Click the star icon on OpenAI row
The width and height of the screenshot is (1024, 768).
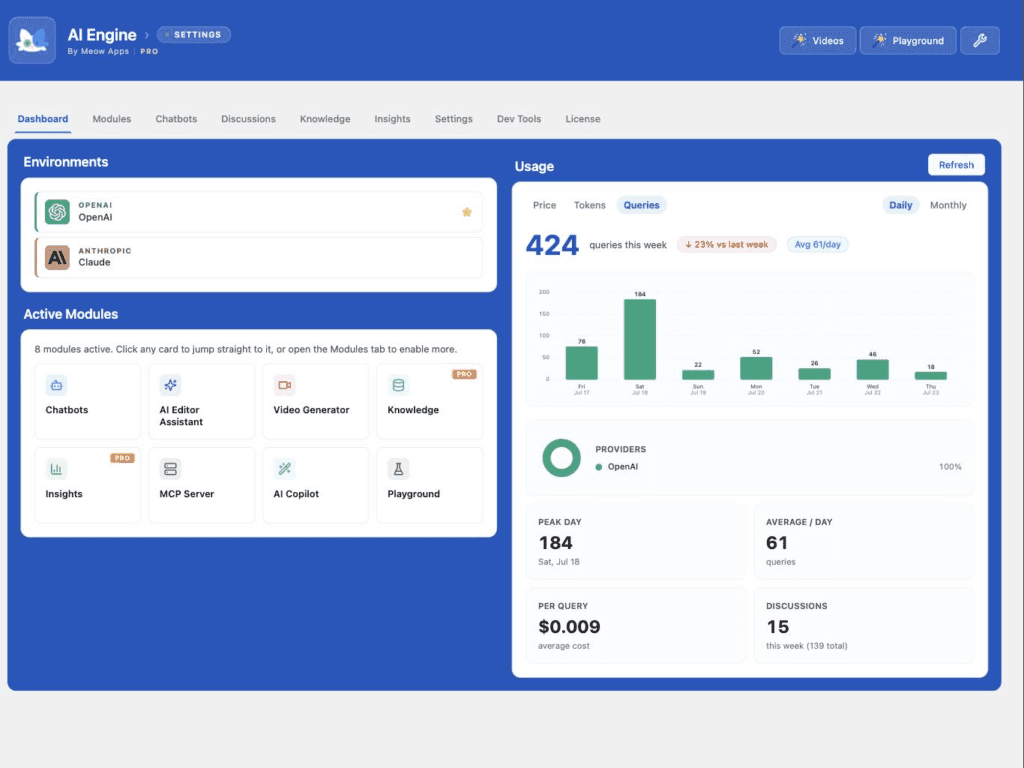click(x=467, y=212)
